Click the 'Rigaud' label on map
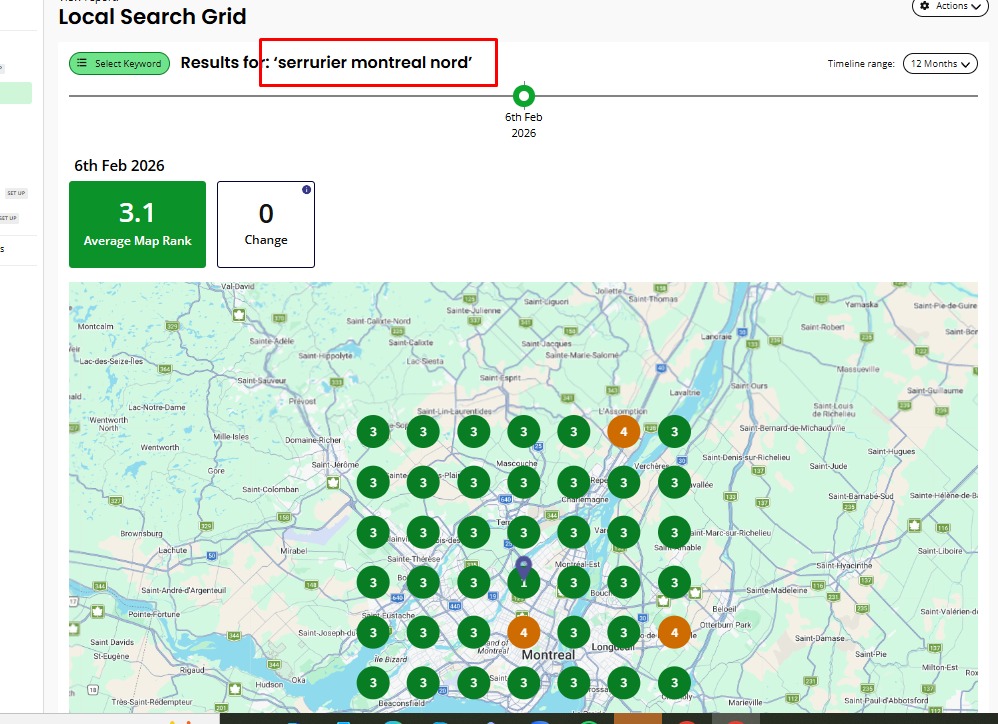The width and height of the screenshot is (998, 724). [192, 670]
